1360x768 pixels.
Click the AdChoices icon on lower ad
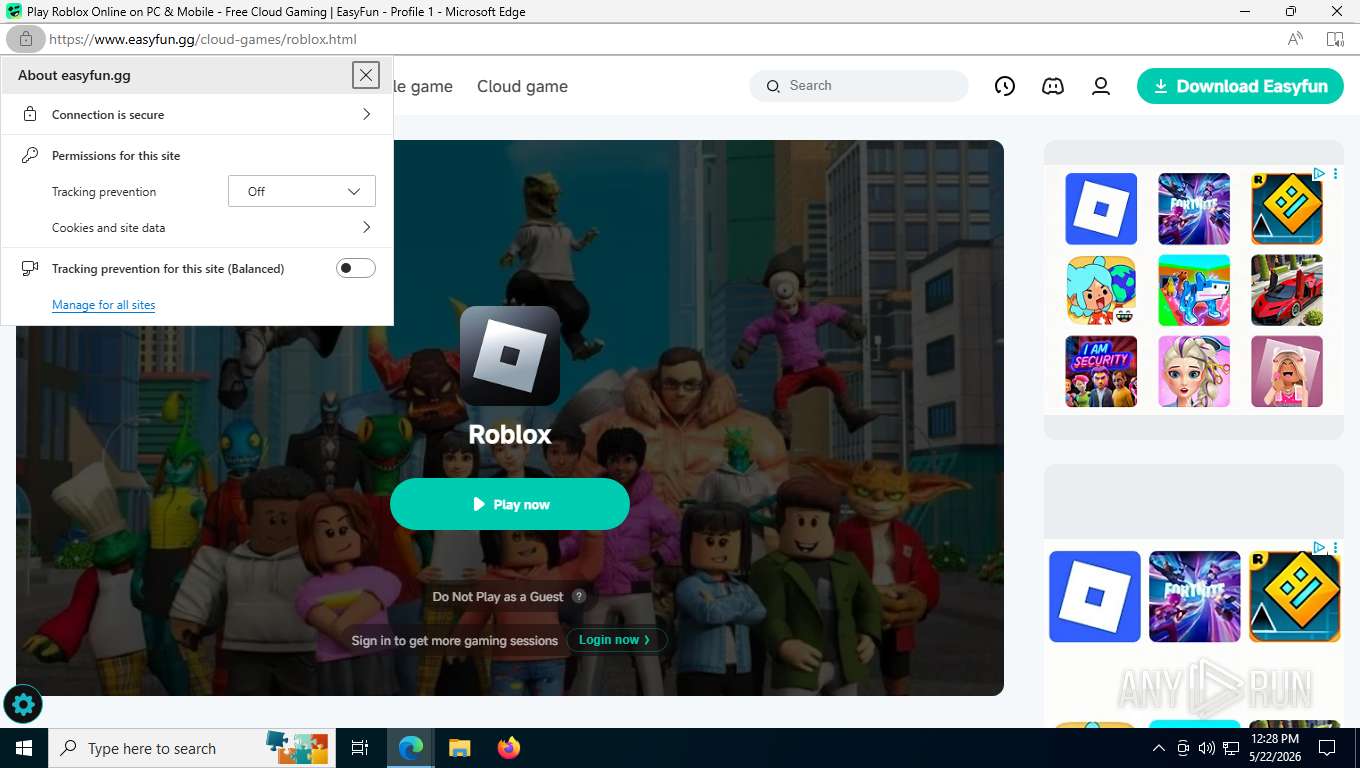(1319, 547)
